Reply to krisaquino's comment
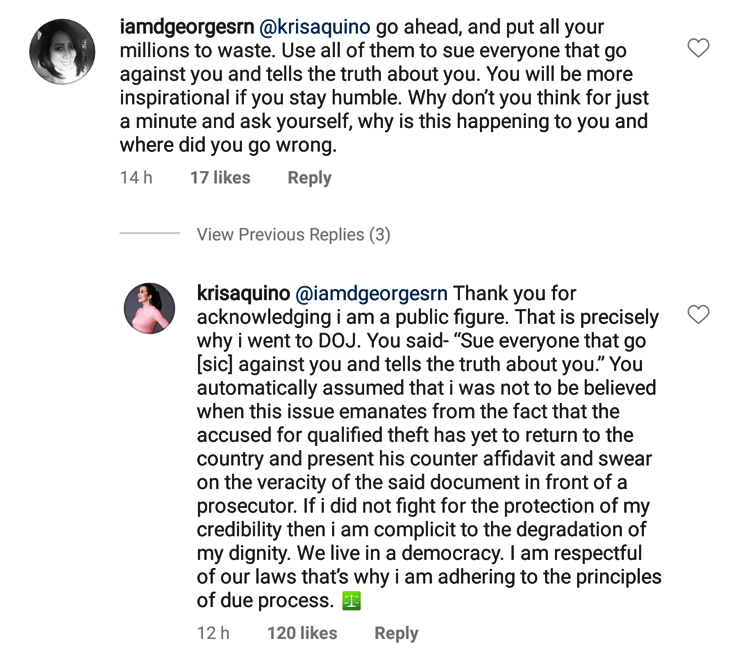 point(396,633)
